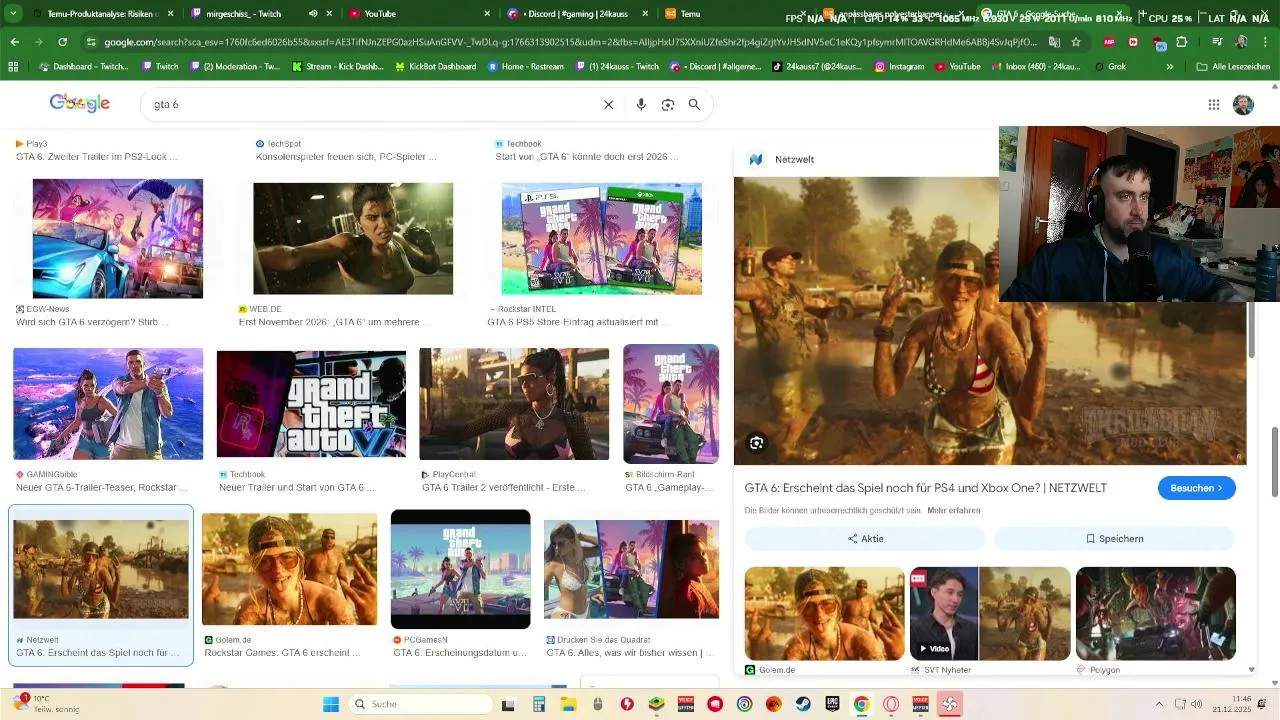Open the Polygon related image
The image size is (1280, 720).
click(1156, 613)
